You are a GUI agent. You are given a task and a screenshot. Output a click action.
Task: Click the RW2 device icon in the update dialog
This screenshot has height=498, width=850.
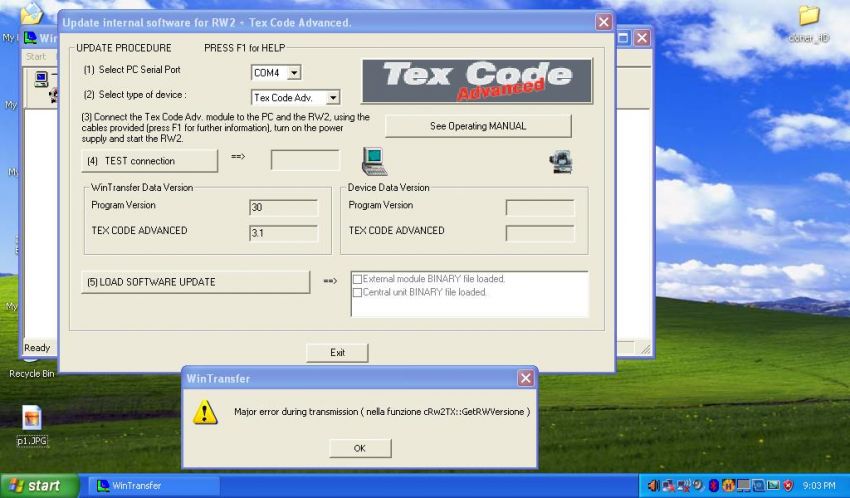click(x=561, y=161)
